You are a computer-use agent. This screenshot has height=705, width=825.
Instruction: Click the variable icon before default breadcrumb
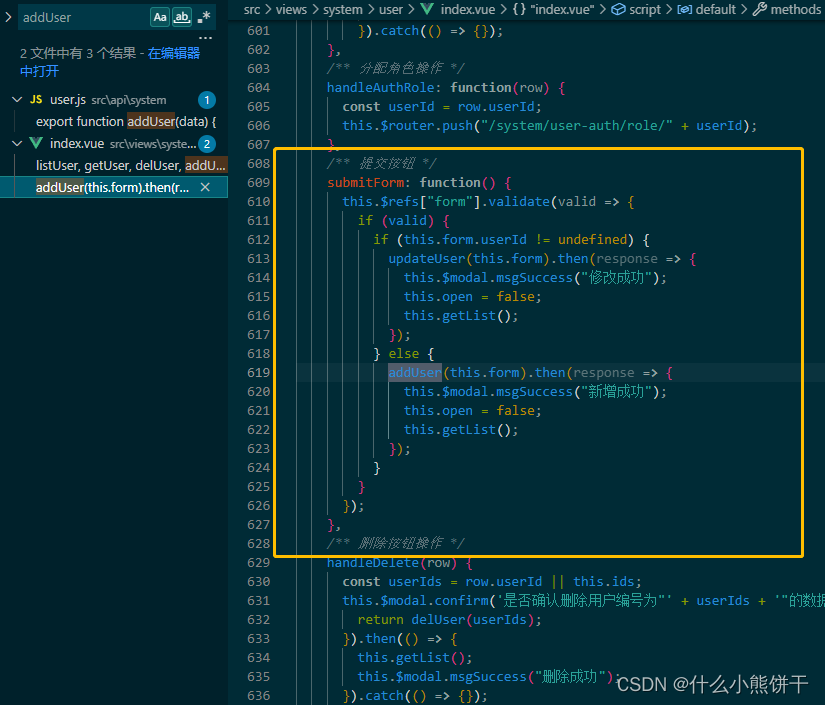[x=684, y=9]
